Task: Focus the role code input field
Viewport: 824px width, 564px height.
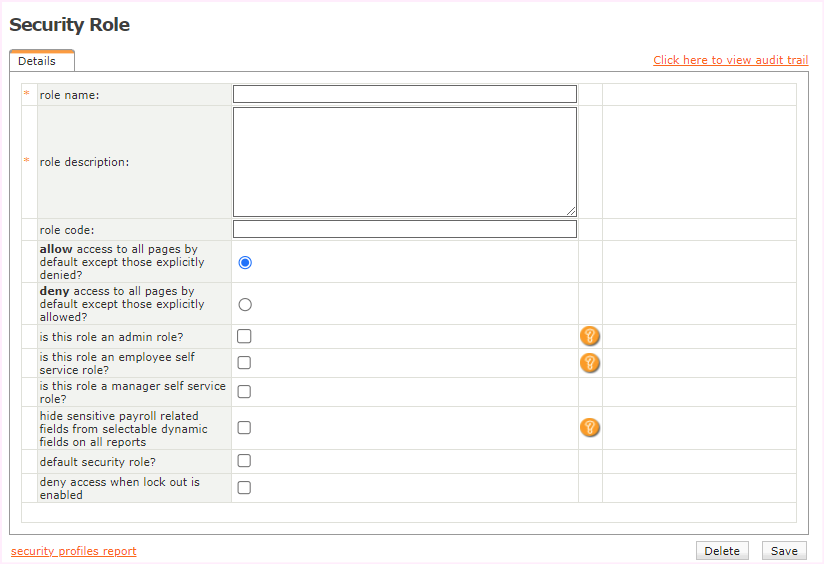Action: coord(404,229)
